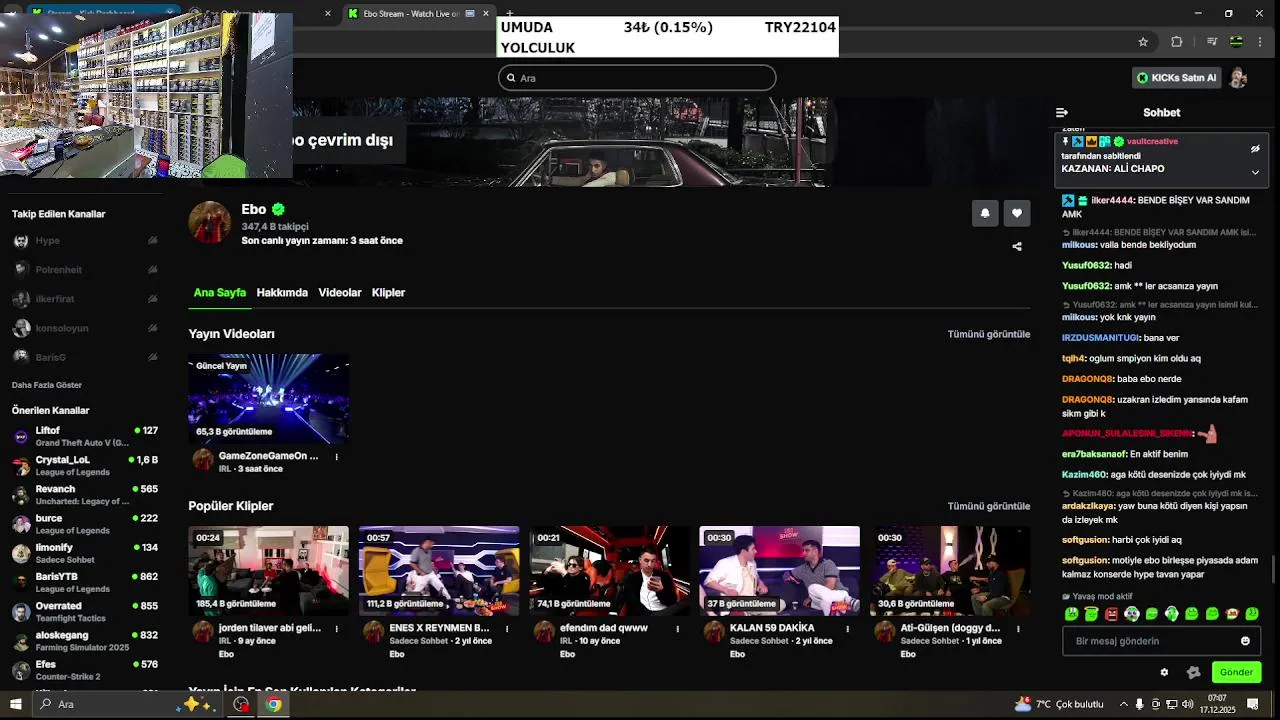1280x720 pixels.
Task: View all Yayın Videoları with Tümünü görüntüle
Action: (x=989, y=334)
